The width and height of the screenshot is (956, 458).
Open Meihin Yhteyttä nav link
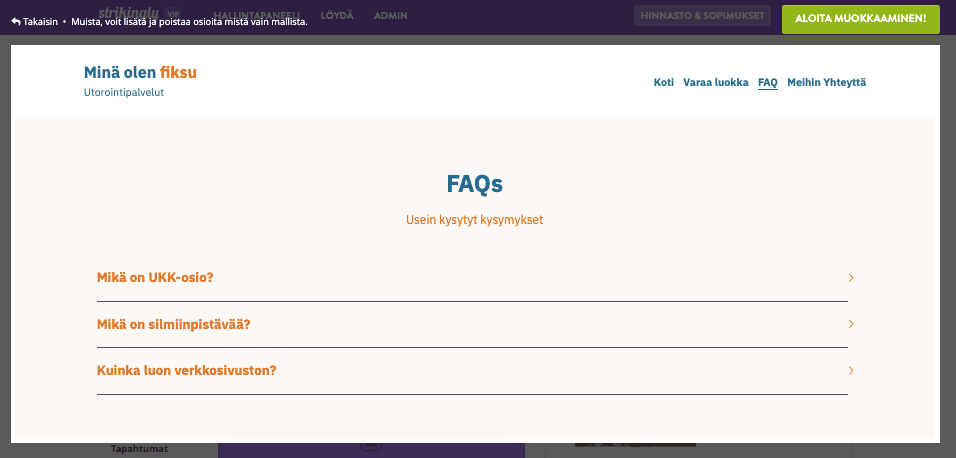tap(827, 82)
